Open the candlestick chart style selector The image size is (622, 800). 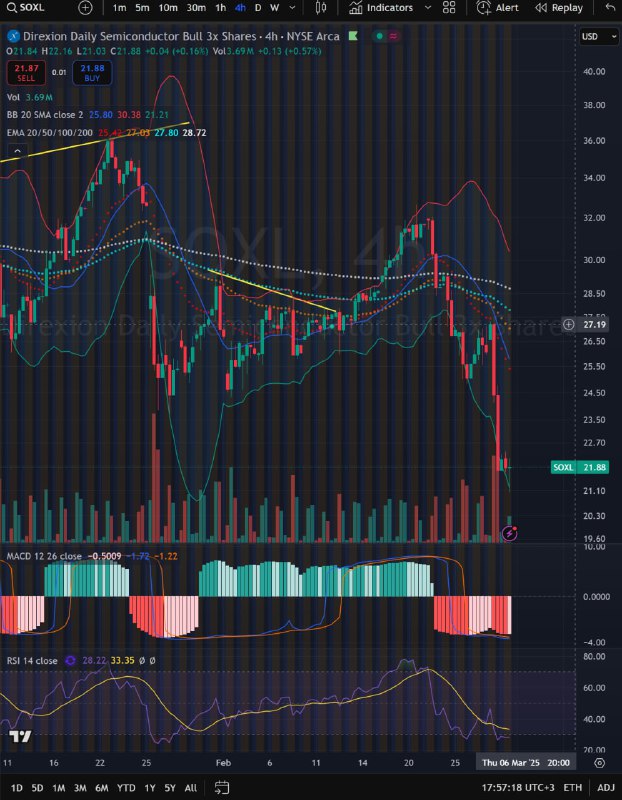[x=320, y=8]
